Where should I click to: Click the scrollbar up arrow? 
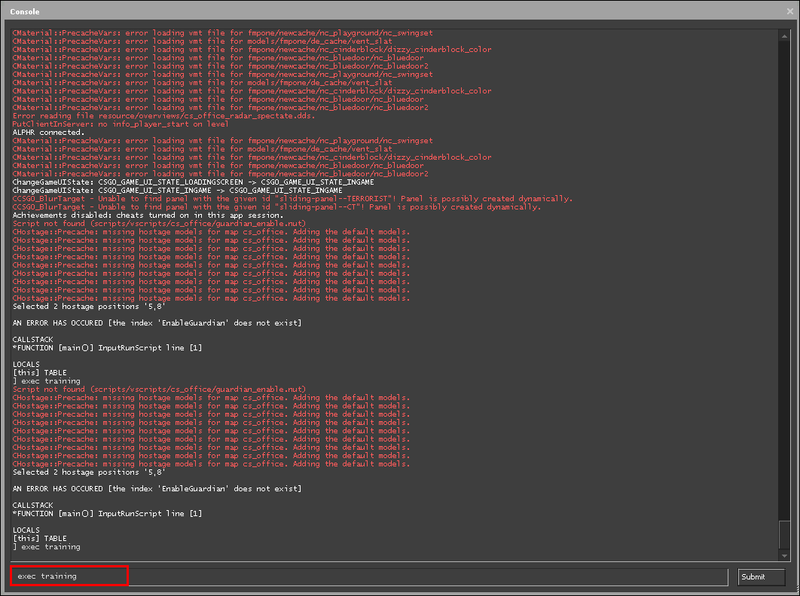[x=784, y=36]
